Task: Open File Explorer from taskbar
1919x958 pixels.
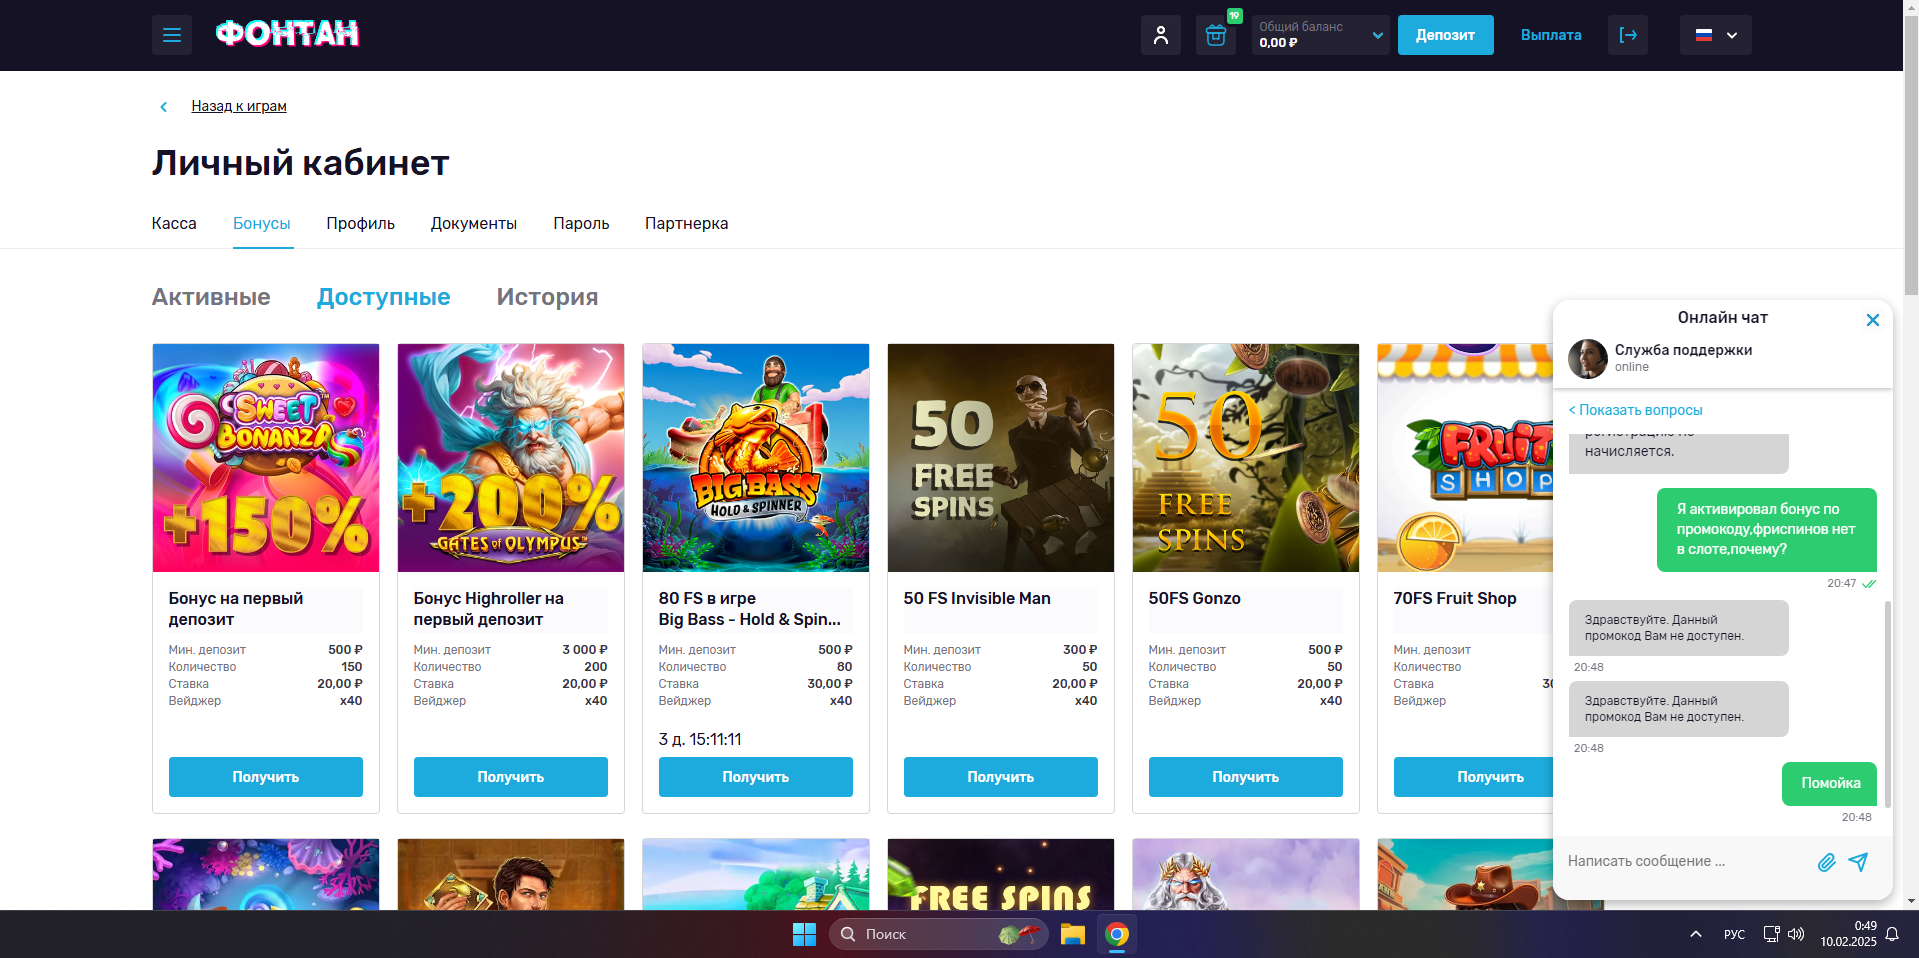Action: [x=1073, y=934]
